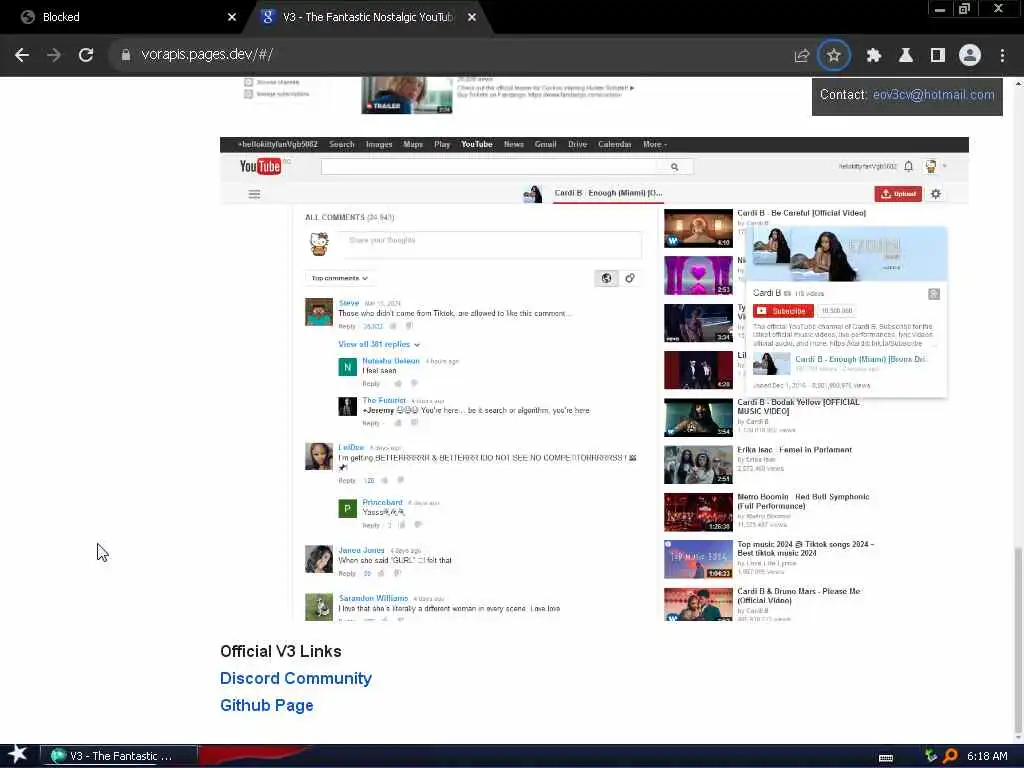This screenshot has height=768, width=1024.
Task: Click in the YouTube search field
Action: pos(489,167)
